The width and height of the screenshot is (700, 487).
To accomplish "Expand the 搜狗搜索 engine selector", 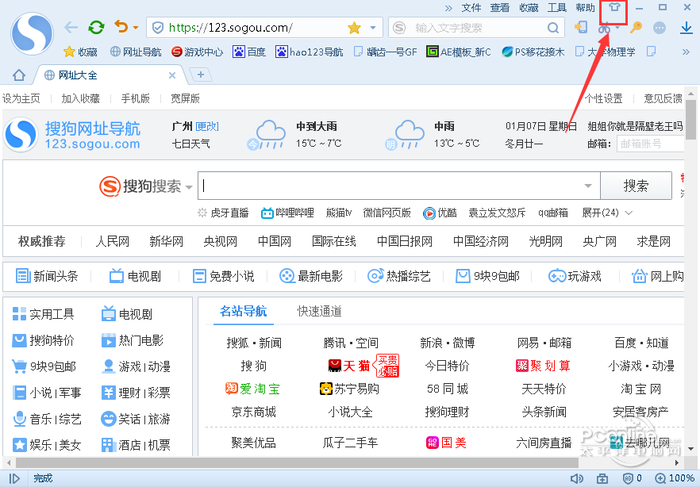I will 189,187.
